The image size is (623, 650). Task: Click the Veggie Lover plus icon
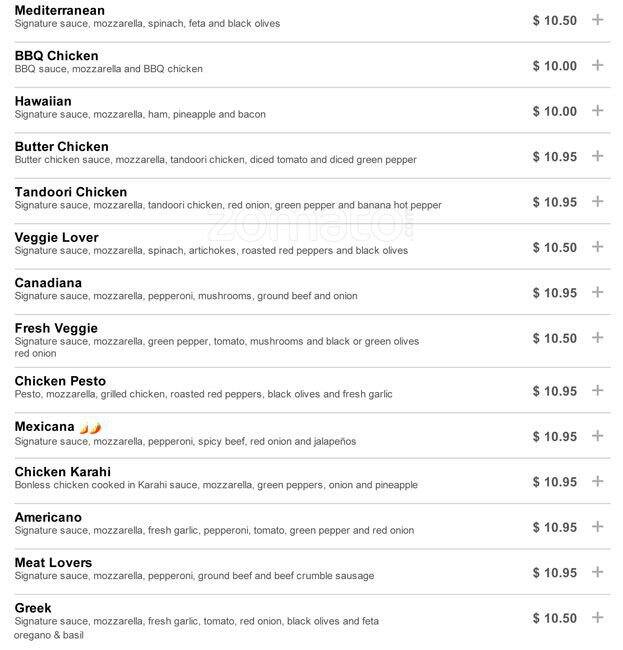pos(598,247)
